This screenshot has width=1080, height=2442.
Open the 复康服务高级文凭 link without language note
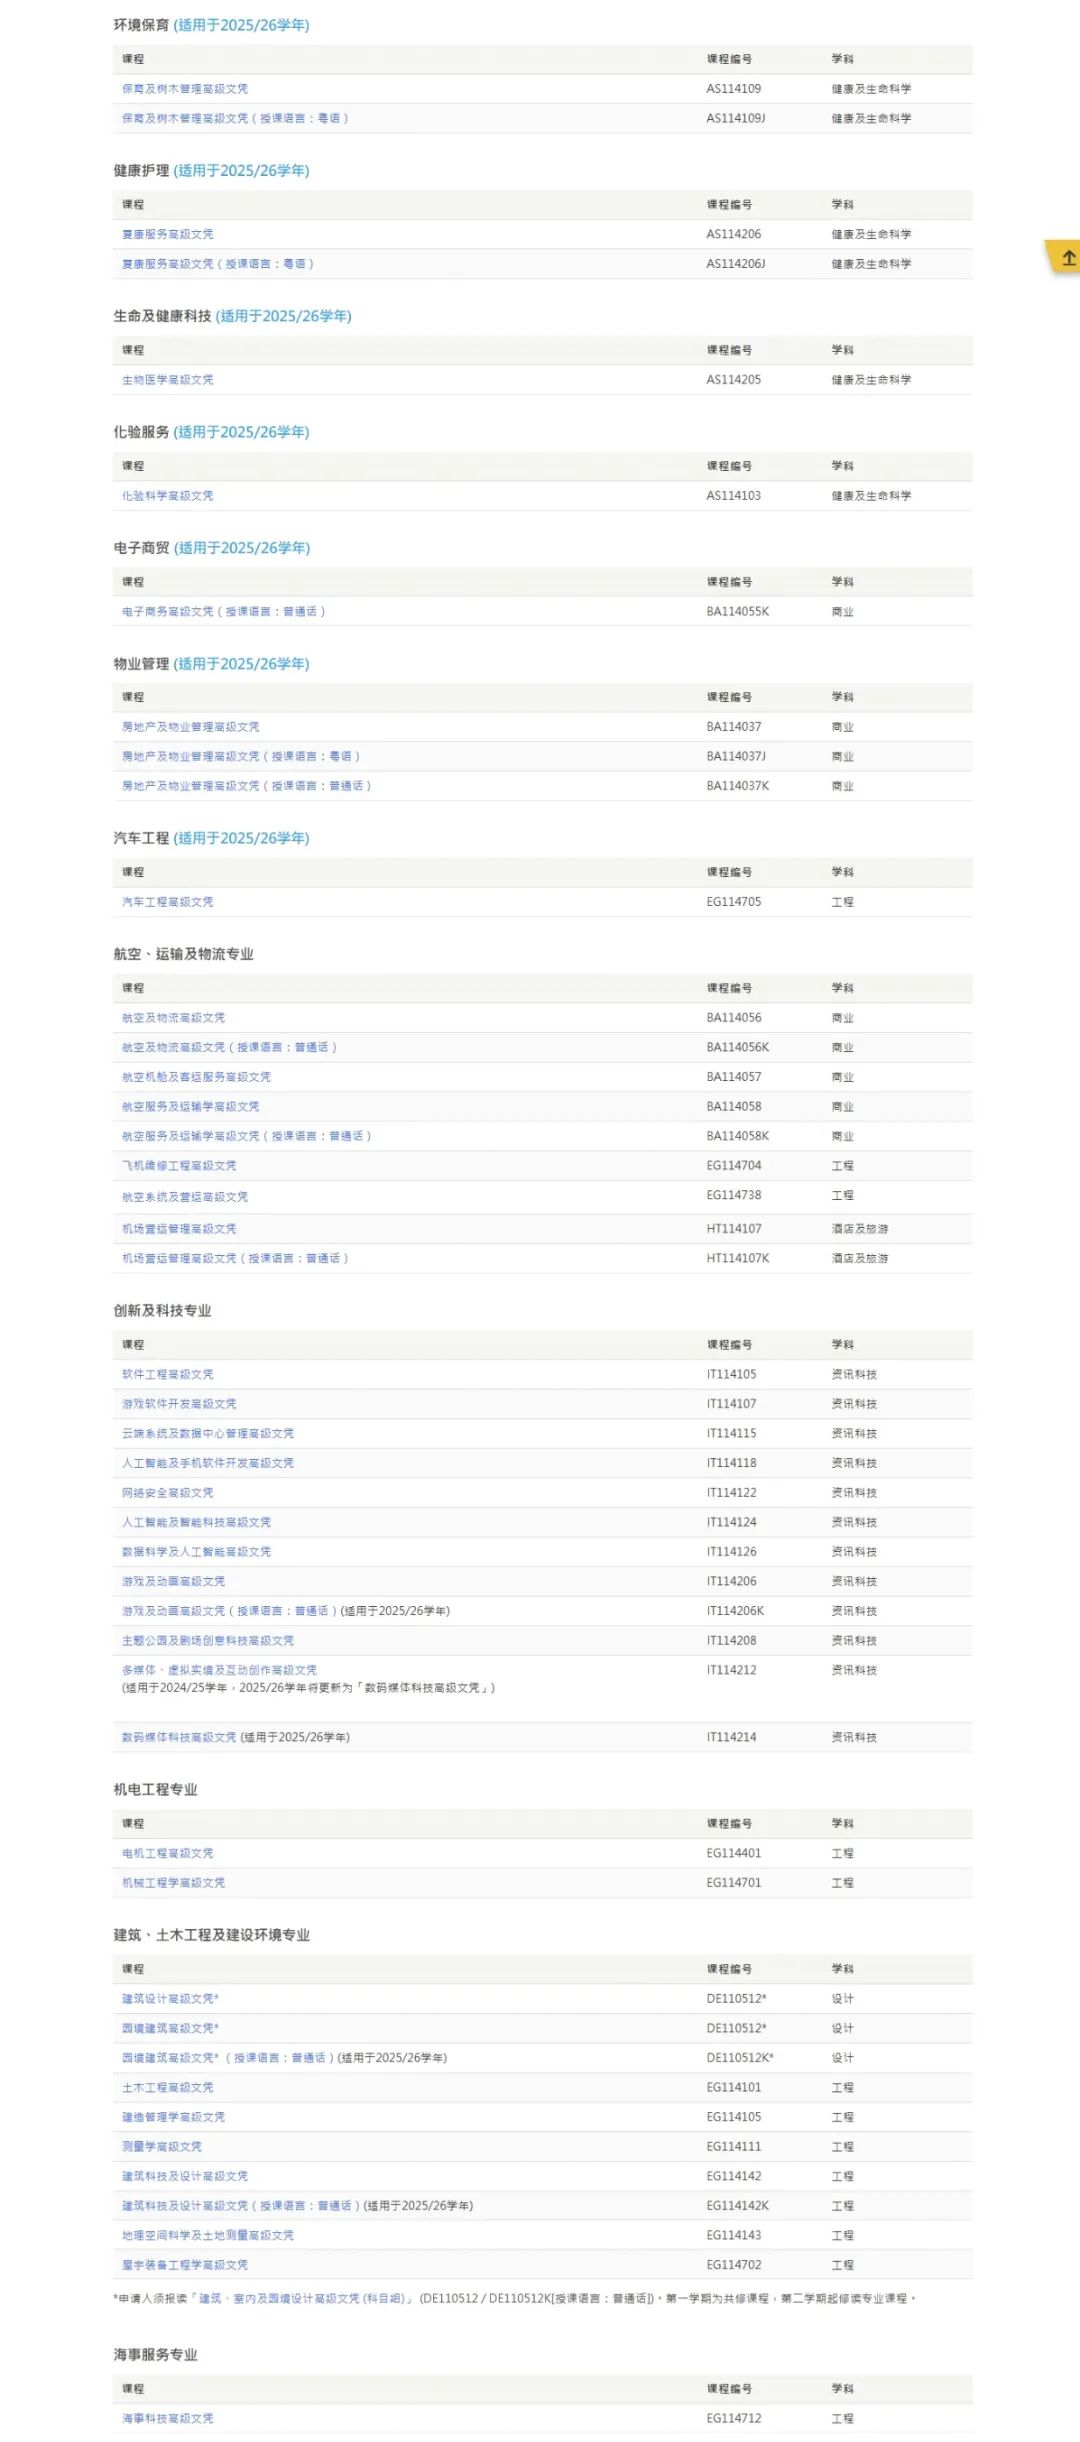pyautogui.click(x=167, y=234)
